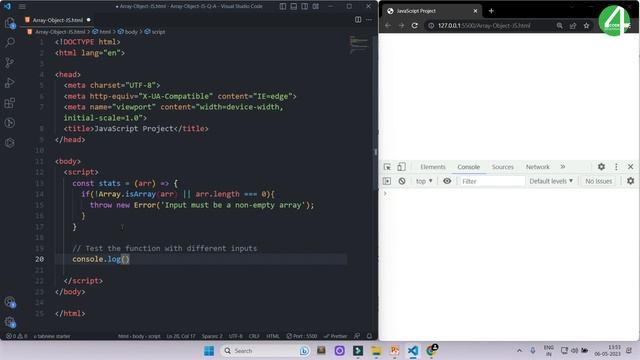Click the script breadcrumb item

[155, 31]
